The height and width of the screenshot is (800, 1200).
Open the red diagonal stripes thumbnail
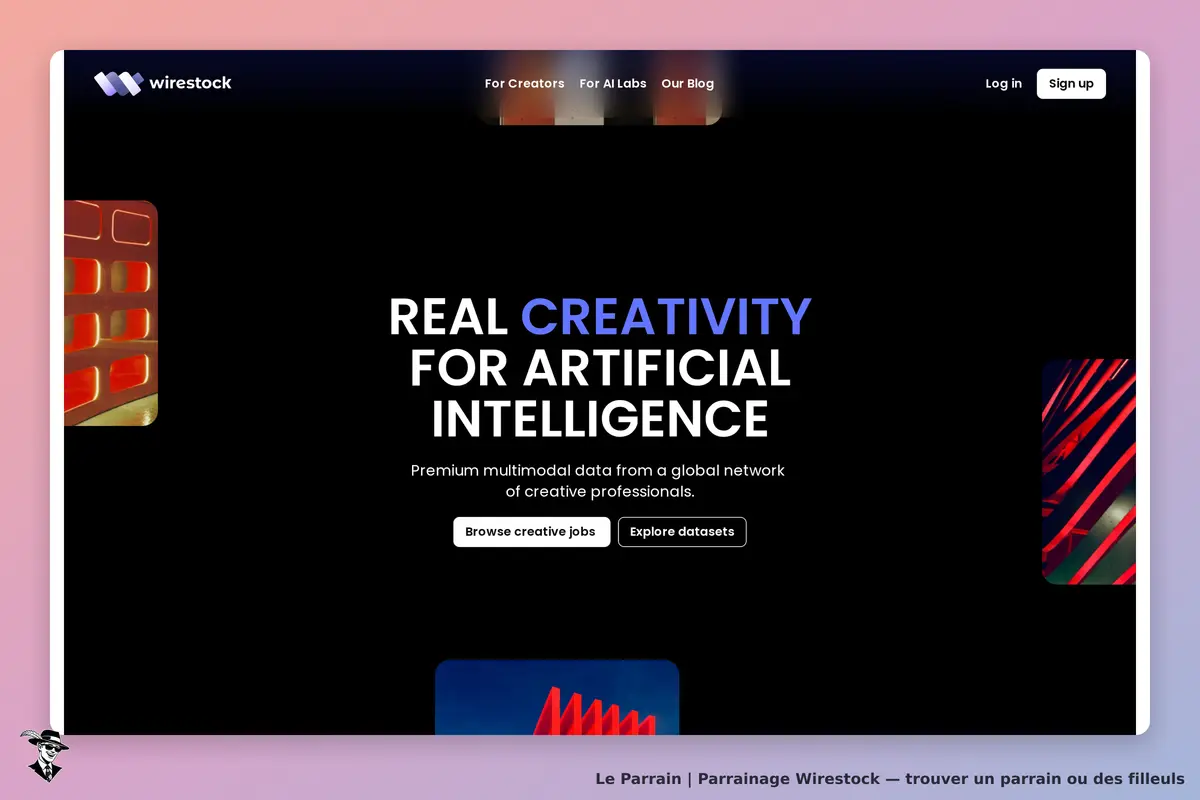[1089, 471]
